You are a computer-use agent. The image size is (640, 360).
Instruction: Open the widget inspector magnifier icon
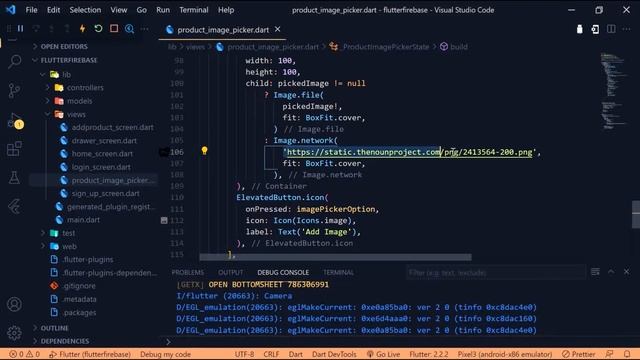coord(129,29)
